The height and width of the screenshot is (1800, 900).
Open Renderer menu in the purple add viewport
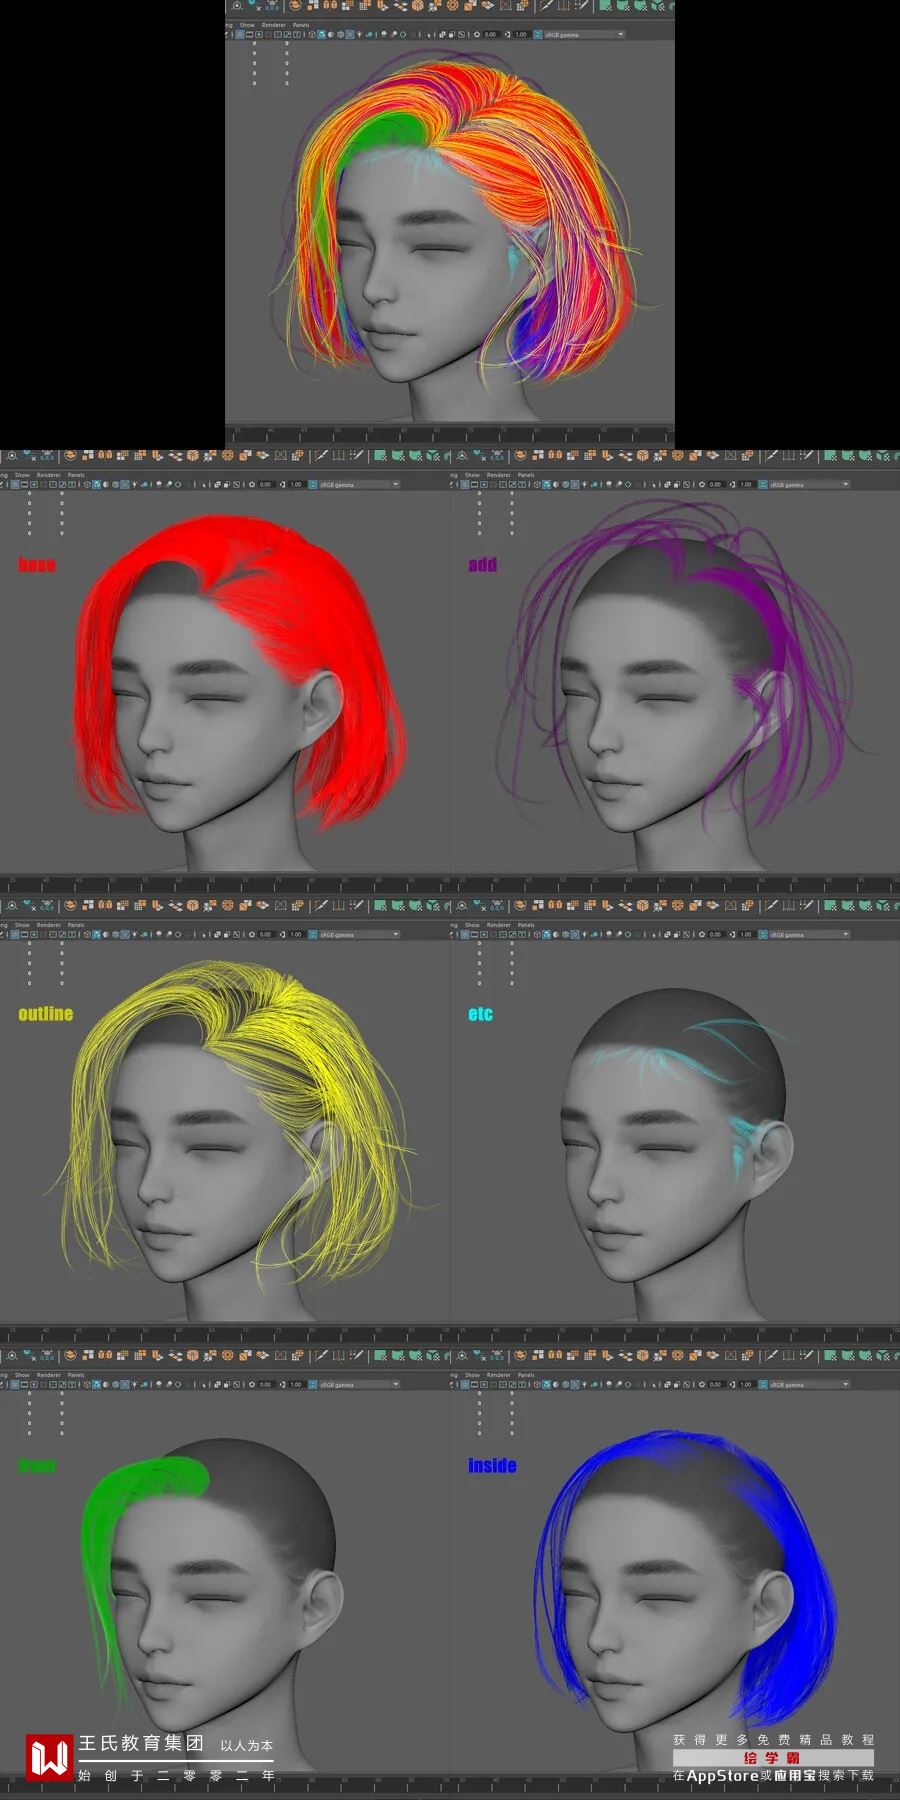click(x=499, y=475)
